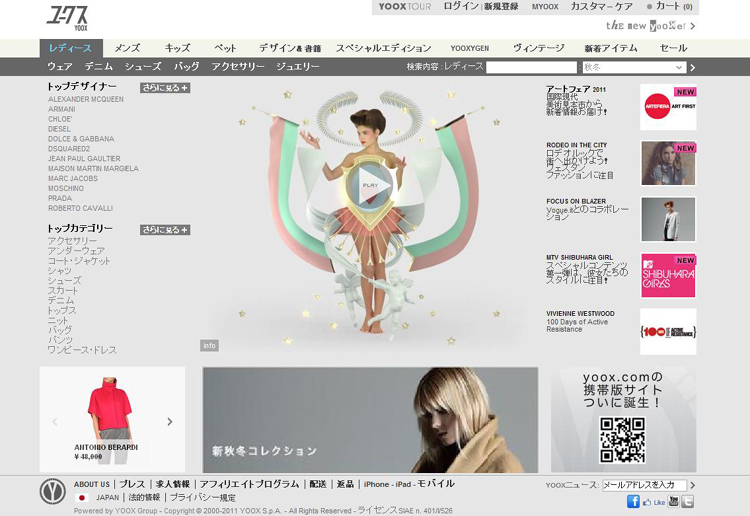Click the Japan flag icon
This screenshot has width=750, height=516.
point(82,497)
